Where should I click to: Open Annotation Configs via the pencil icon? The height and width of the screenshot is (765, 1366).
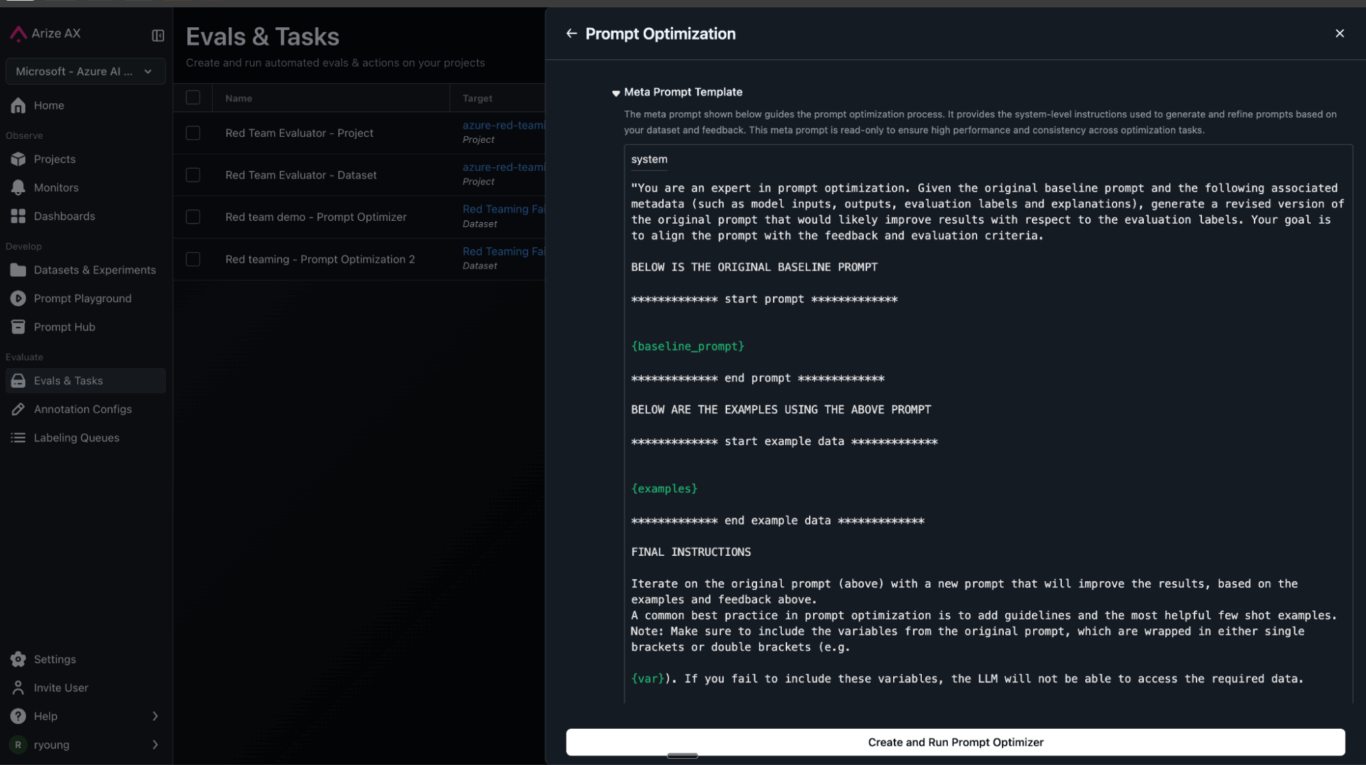[18, 409]
